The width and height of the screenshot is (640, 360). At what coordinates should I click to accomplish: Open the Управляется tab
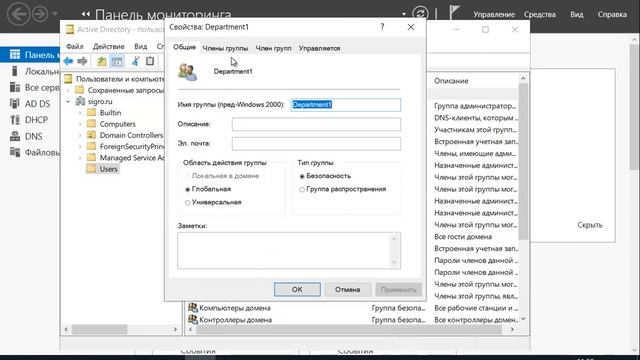click(x=319, y=48)
